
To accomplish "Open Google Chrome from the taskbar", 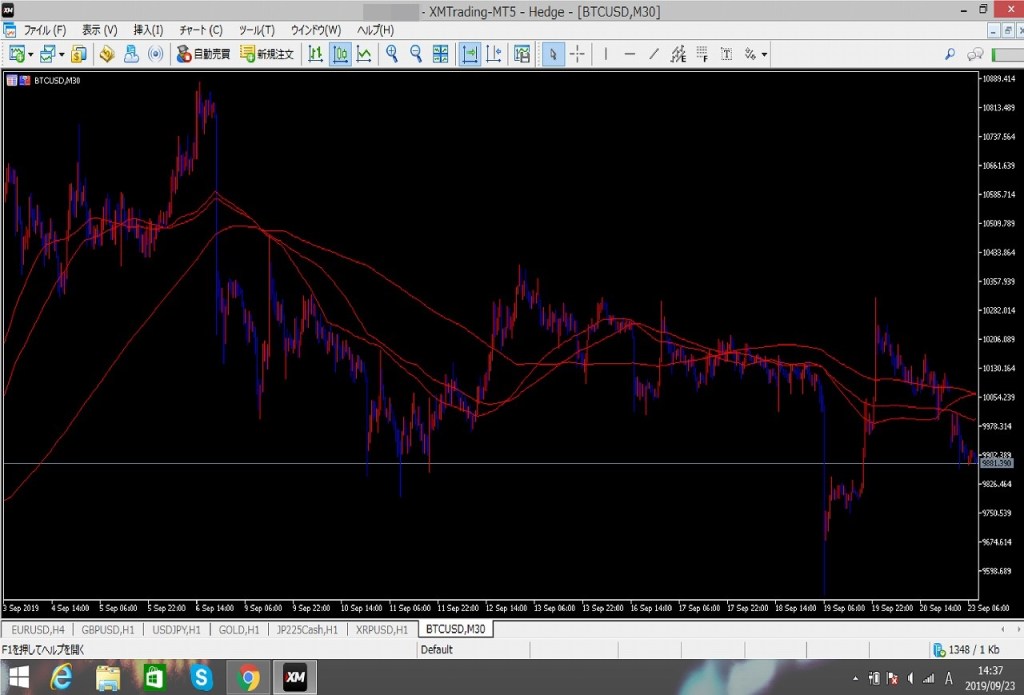I will (249, 679).
